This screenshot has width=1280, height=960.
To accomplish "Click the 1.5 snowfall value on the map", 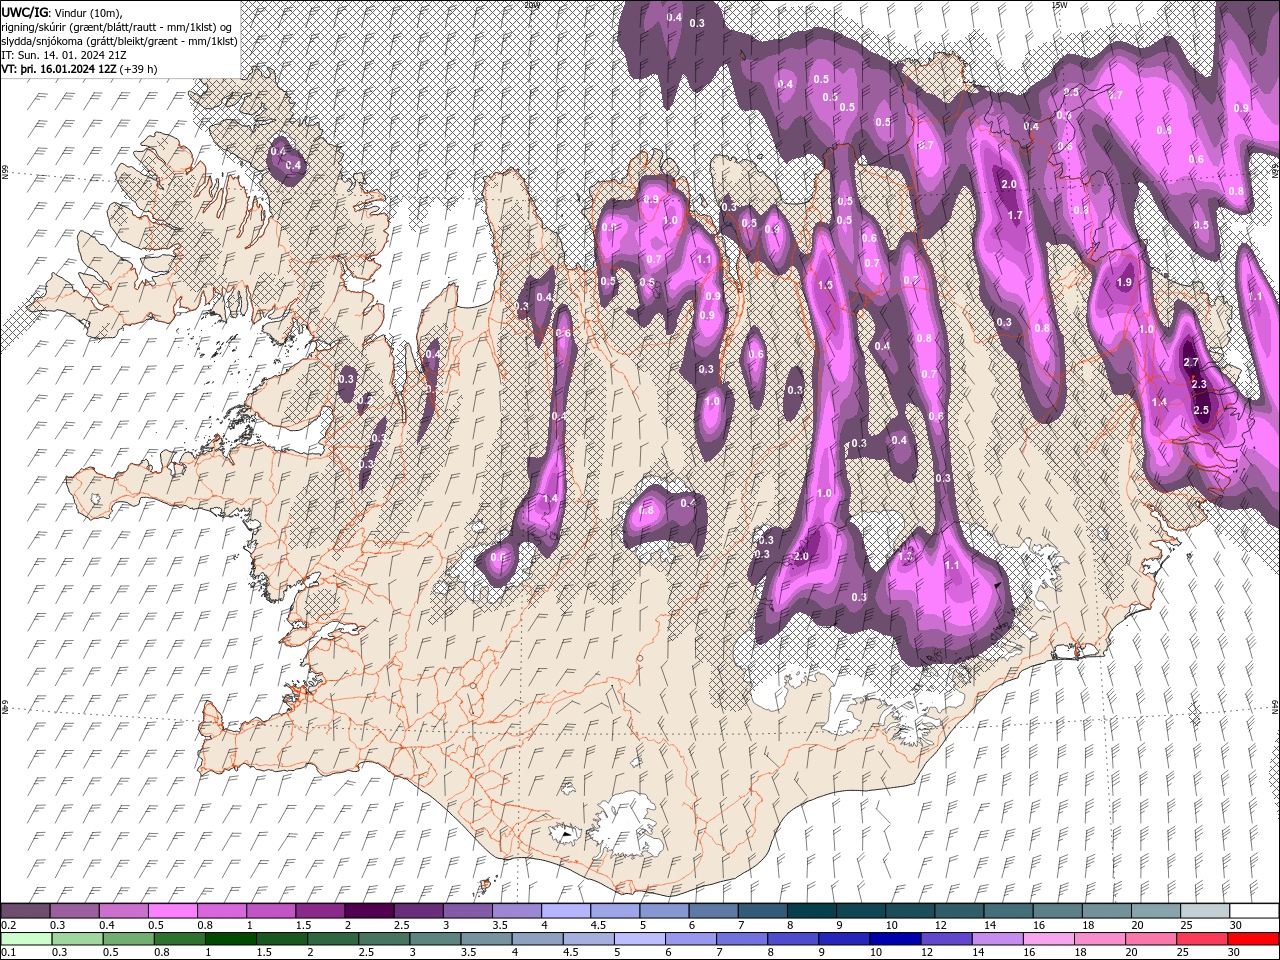I will pyautogui.click(x=825, y=285).
